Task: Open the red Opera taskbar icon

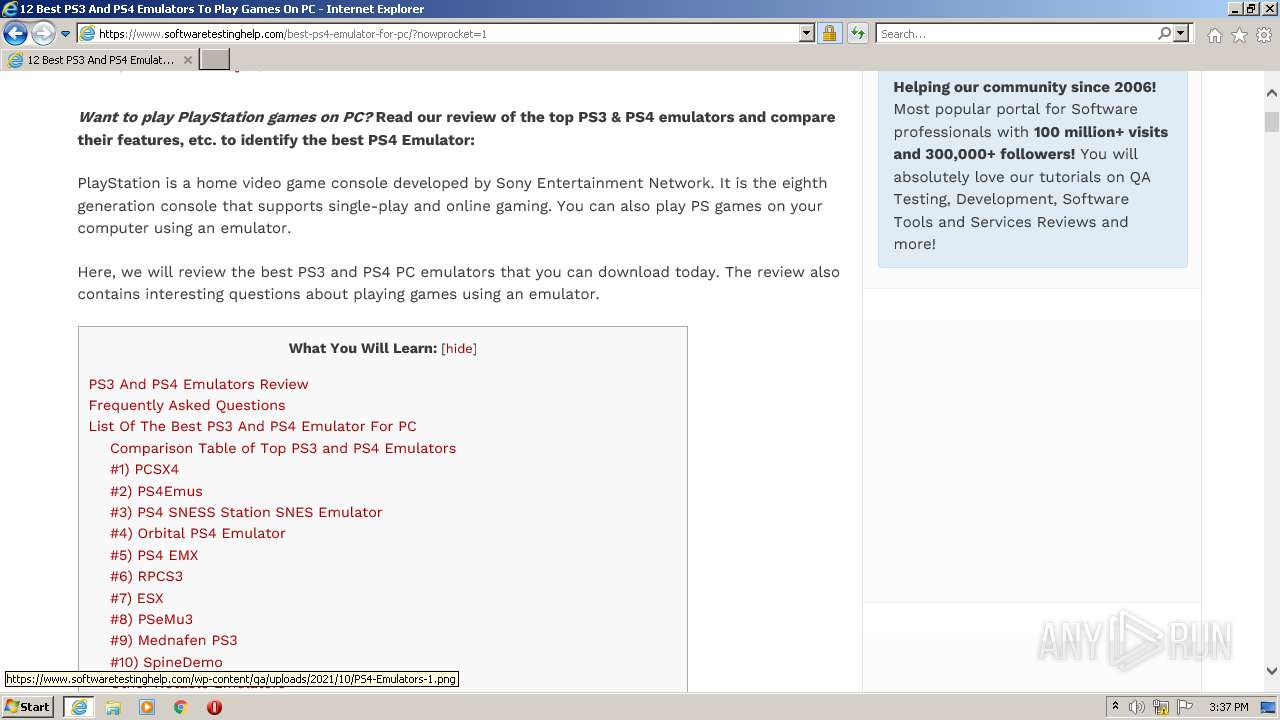Action: (x=214, y=707)
